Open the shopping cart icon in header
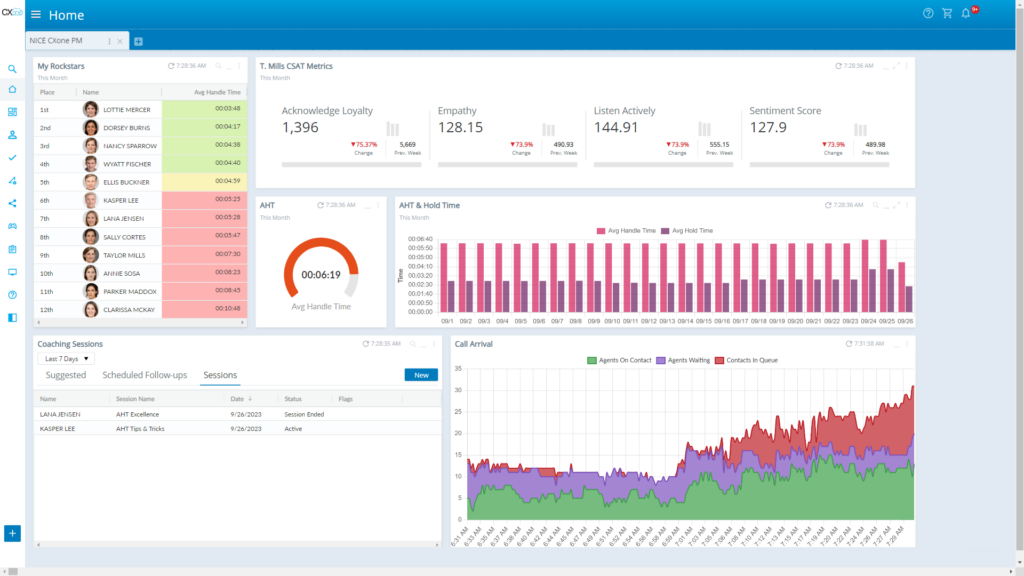This screenshot has width=1024, height=576. tap(947, 14)
